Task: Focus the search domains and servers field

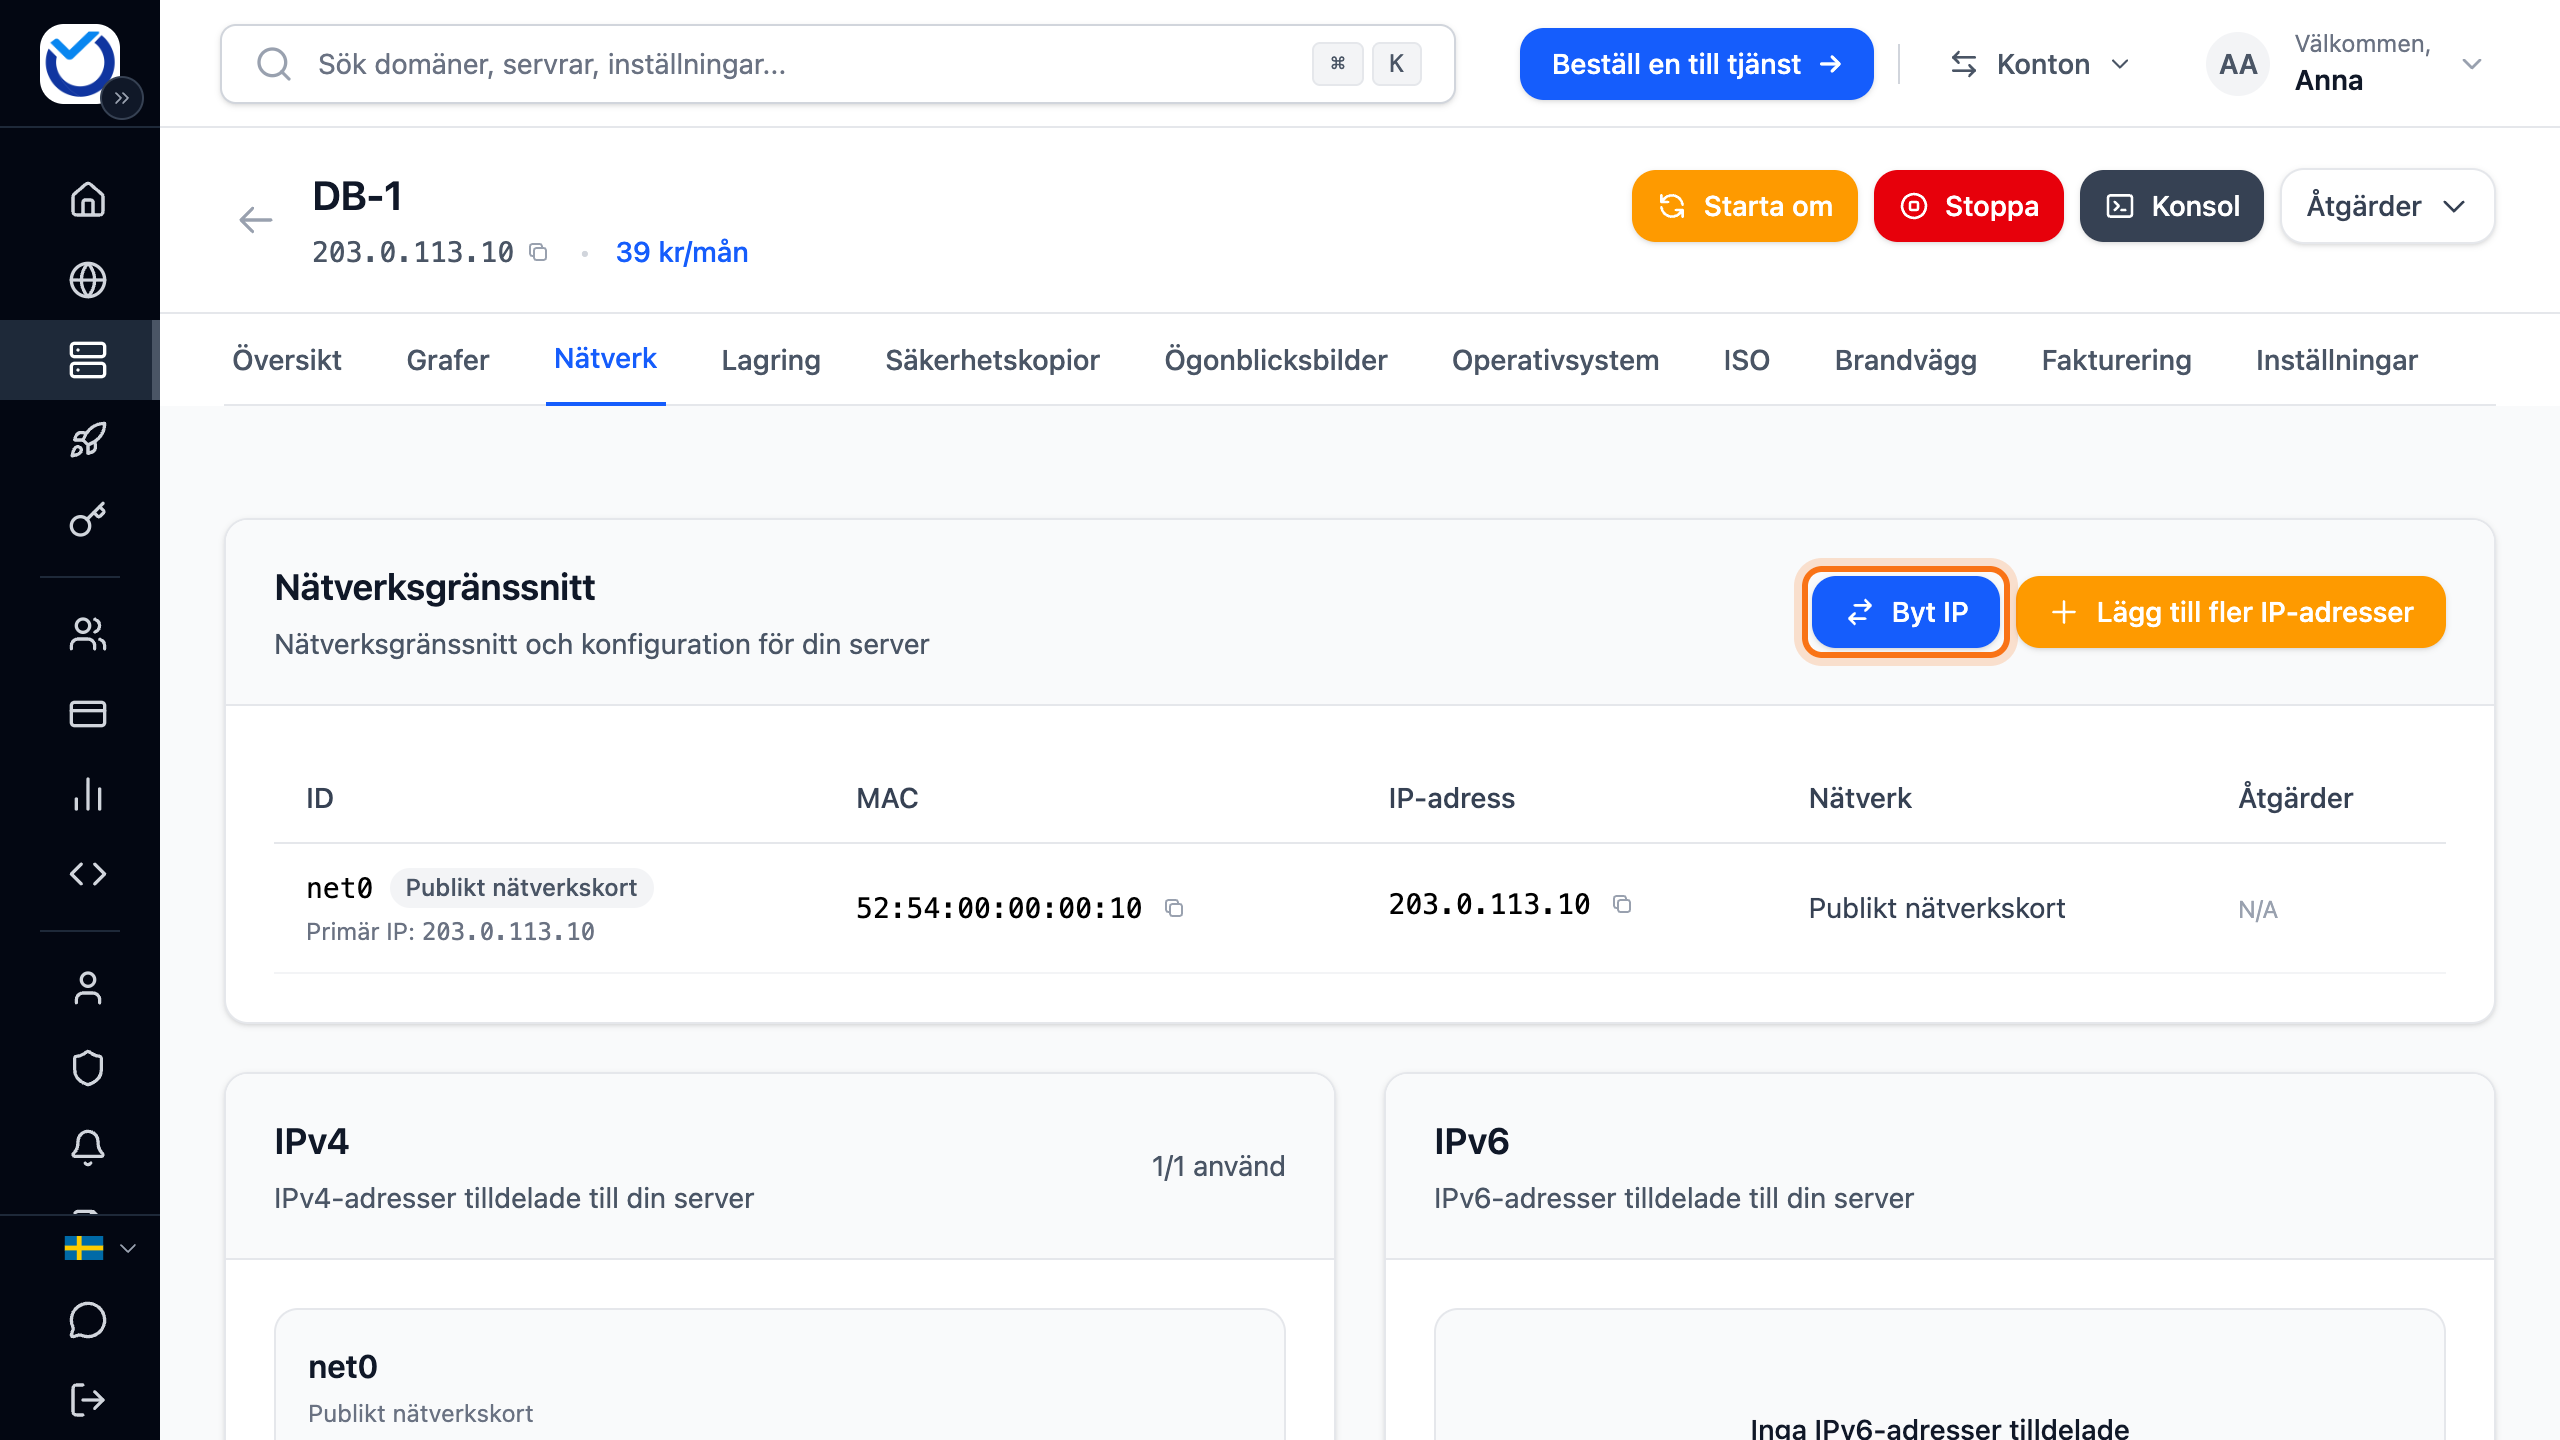Action: pyautogui.click(x=838, y=64)
